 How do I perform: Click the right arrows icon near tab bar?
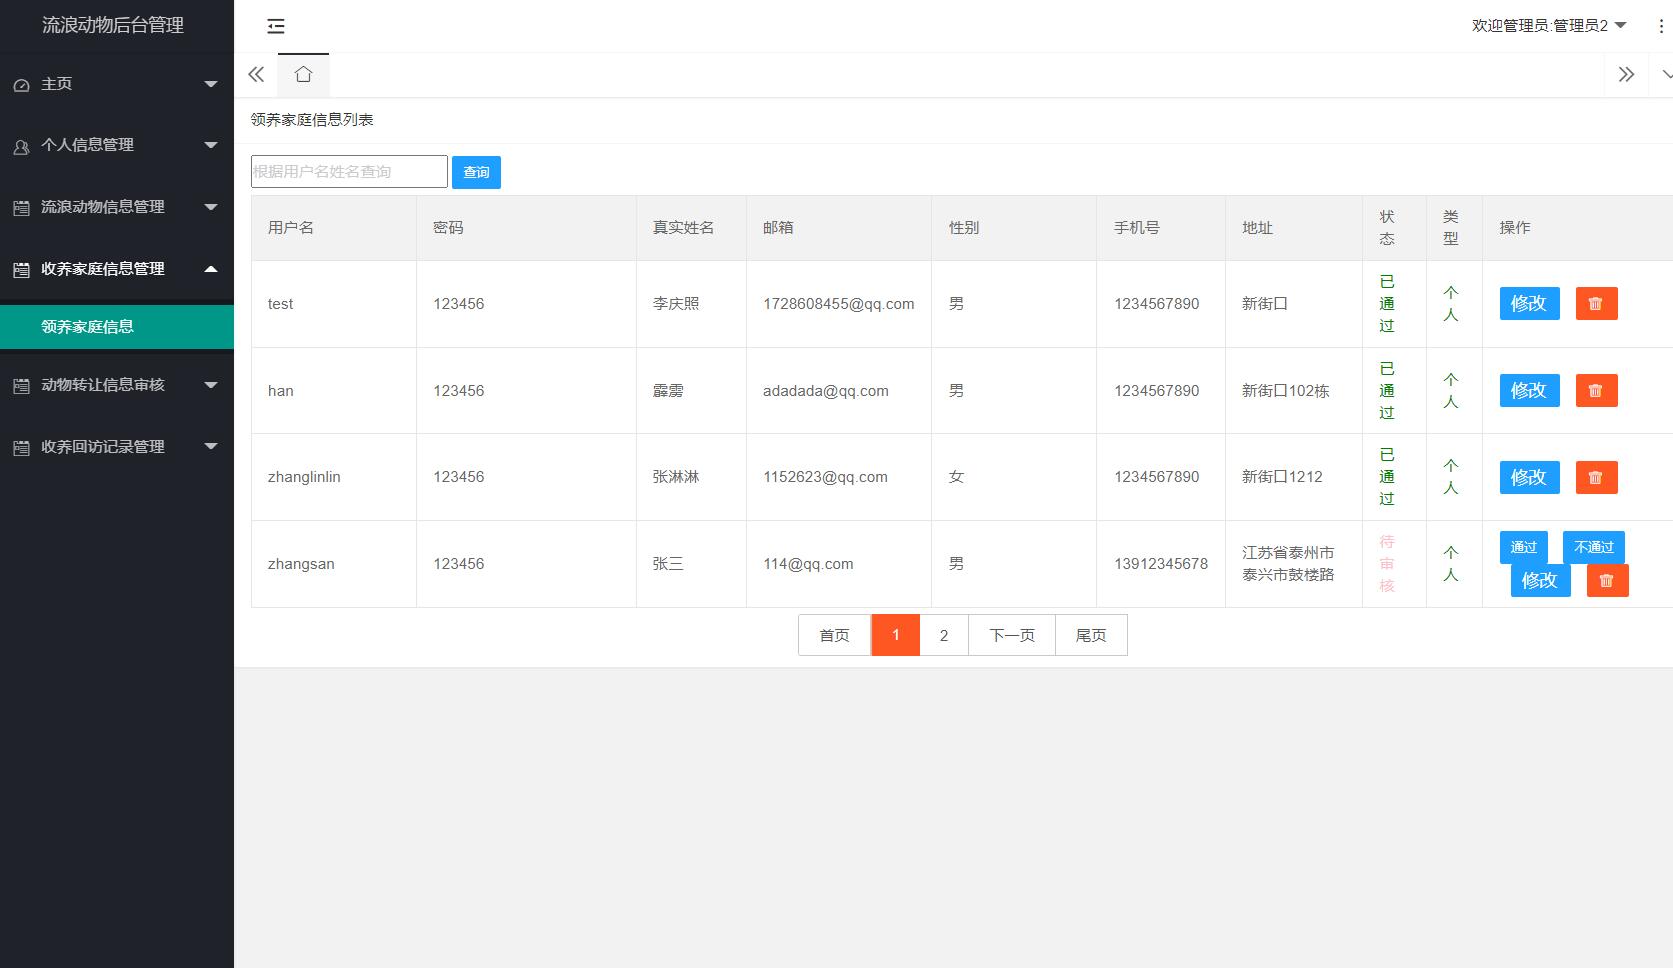click(x=1627, y=74)
